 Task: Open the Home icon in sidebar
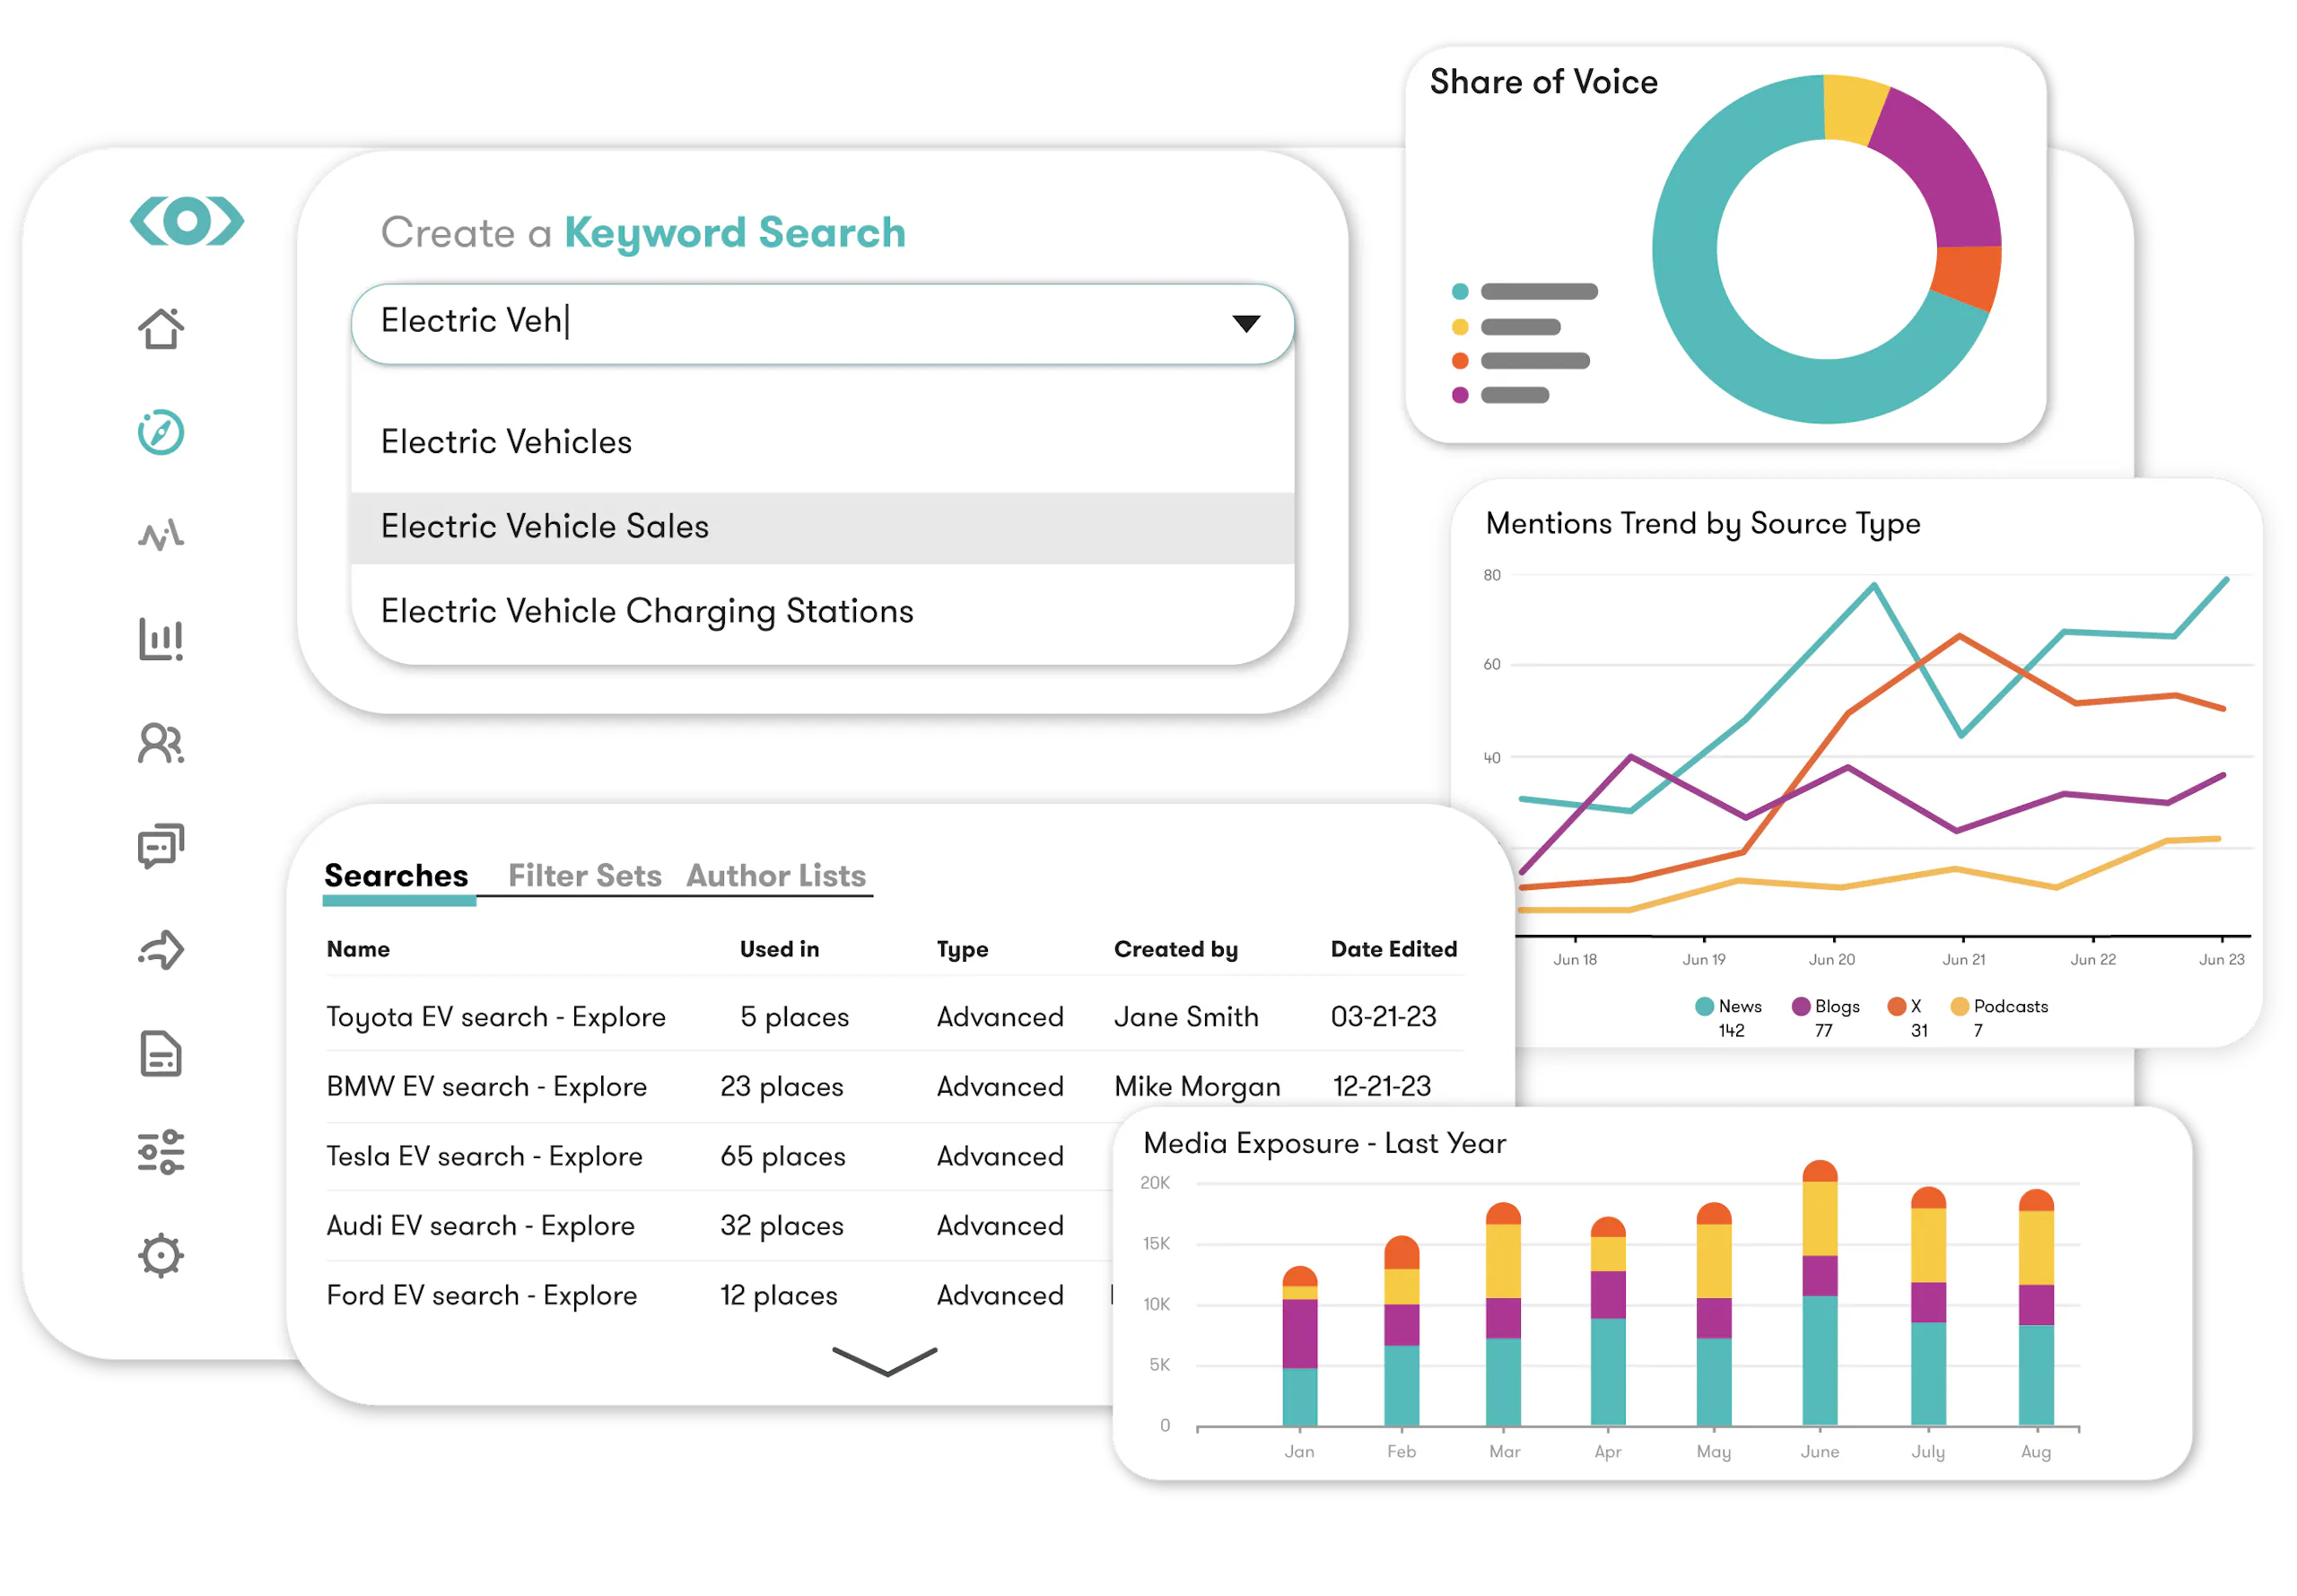click(x=161, y=328)
